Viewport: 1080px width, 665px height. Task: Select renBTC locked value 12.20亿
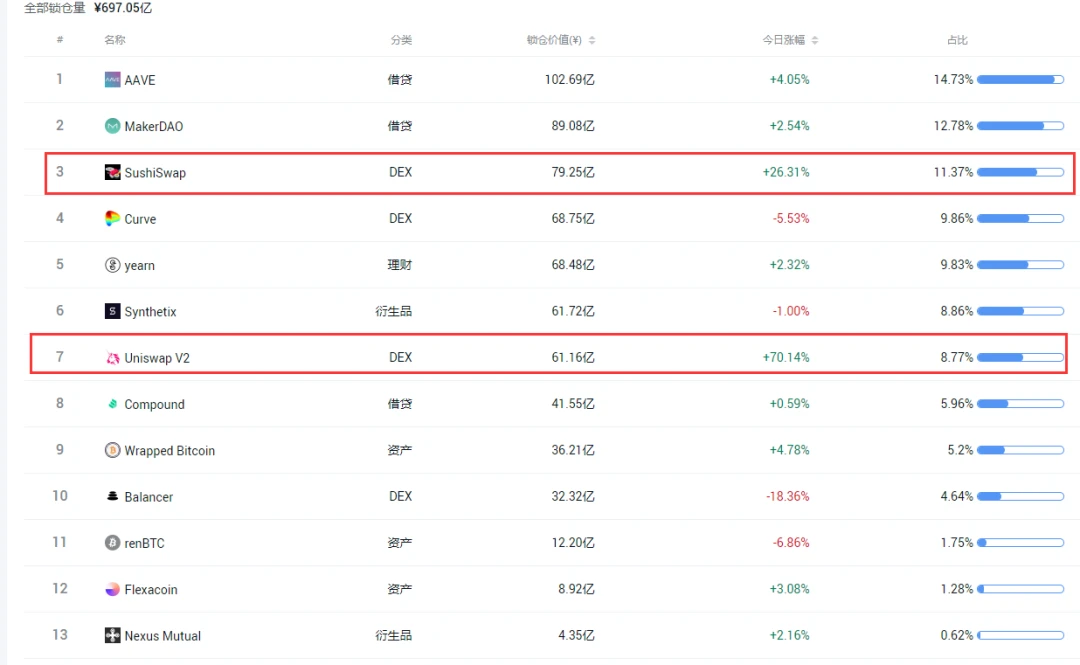pyautogui.click(x=573, y=543)
